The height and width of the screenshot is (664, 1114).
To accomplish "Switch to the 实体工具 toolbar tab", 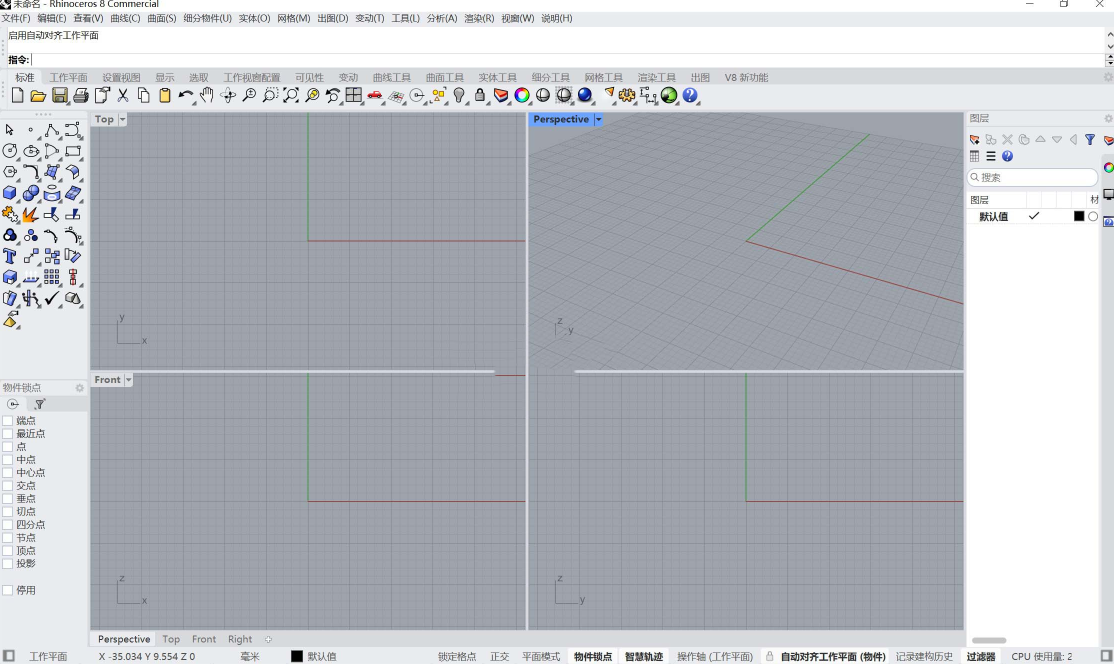I will coord(497,78).
